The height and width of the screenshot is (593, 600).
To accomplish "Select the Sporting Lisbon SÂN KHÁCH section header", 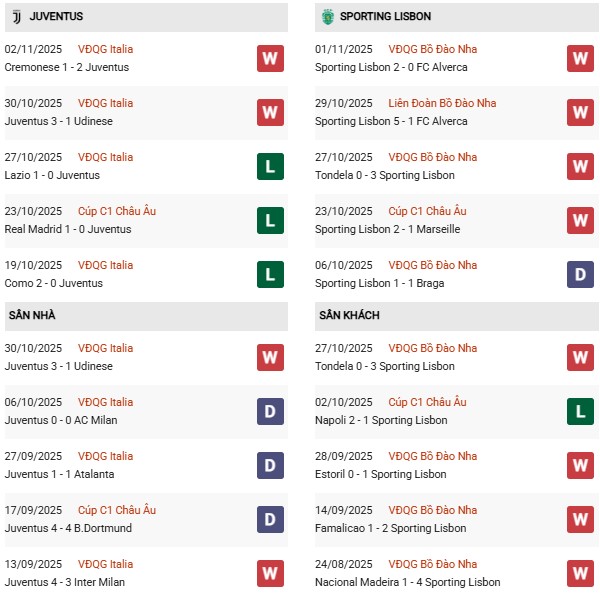I will point(349,316).
